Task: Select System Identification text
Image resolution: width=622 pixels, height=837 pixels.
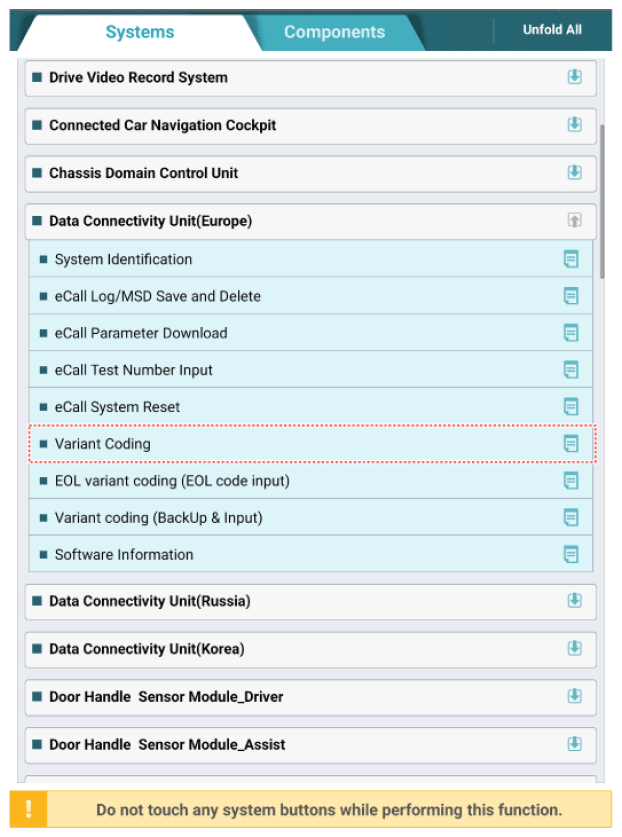Action: coord(123,259)
